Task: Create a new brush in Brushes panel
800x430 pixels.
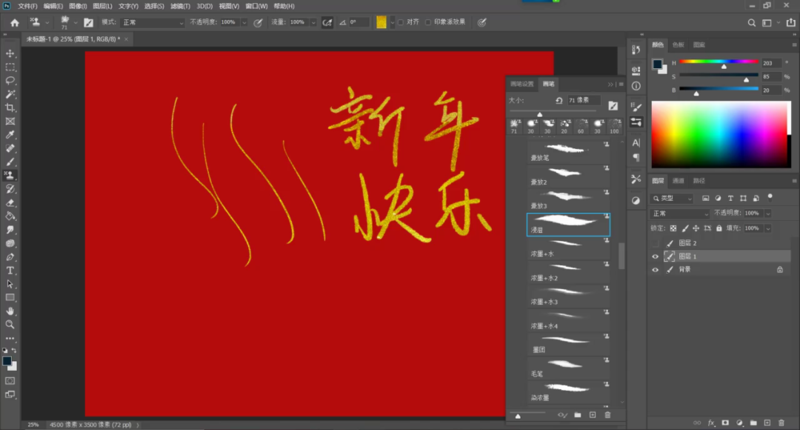Action: [x=592, y=415]
